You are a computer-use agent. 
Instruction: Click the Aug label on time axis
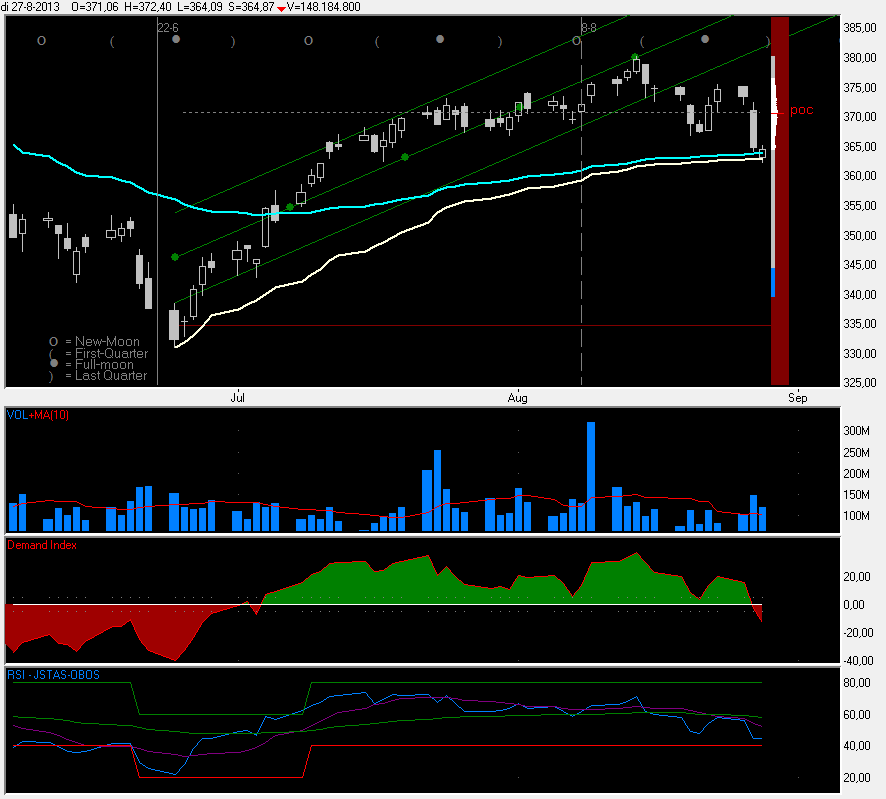517,397
